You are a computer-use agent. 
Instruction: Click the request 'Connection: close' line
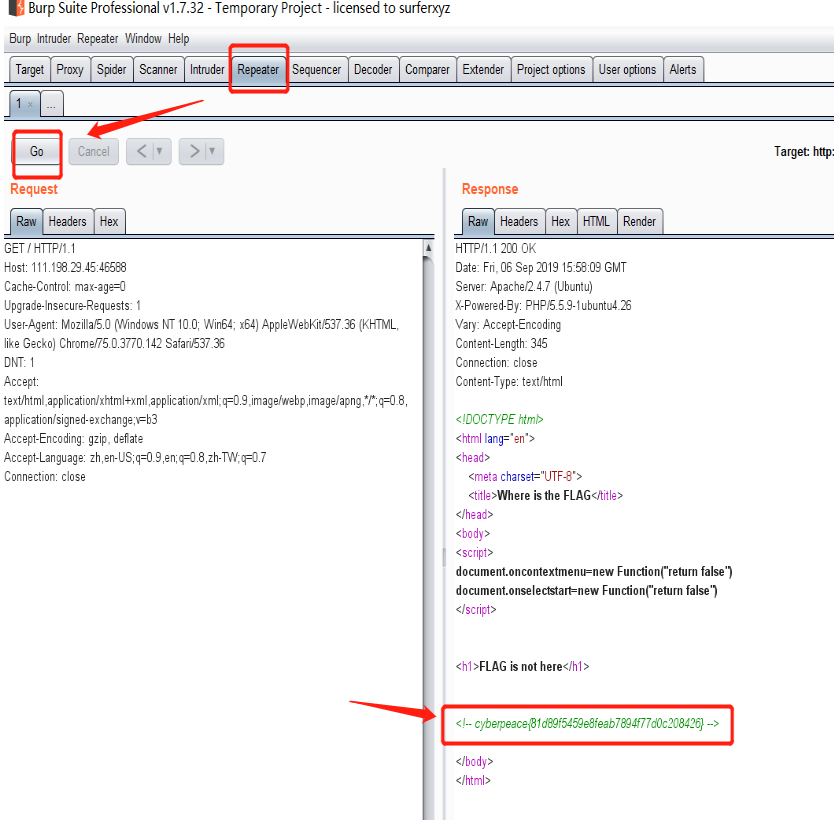click(x=45, y=476)
